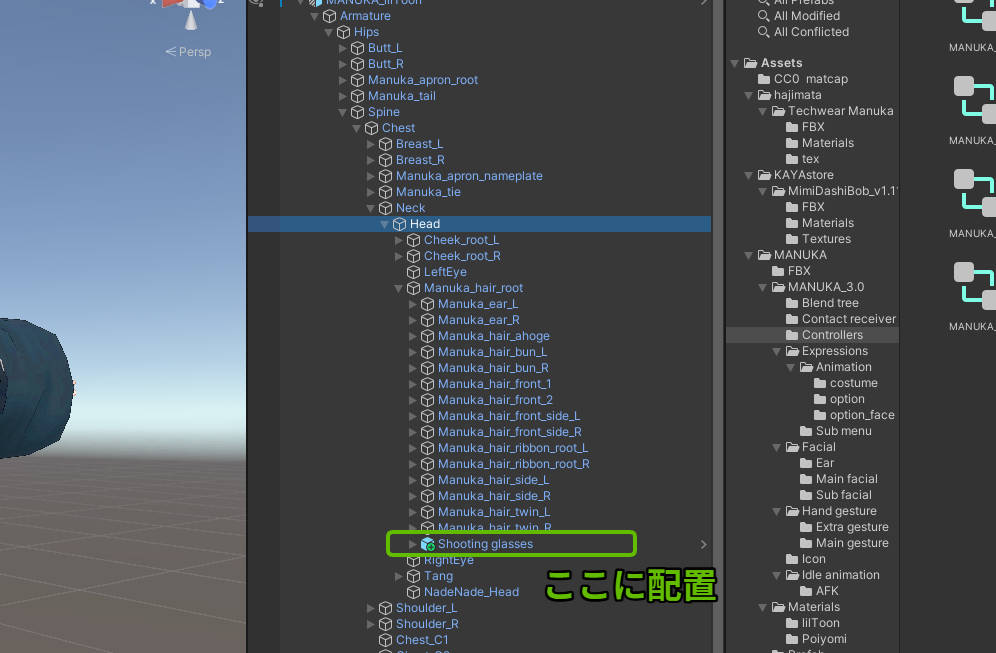Click the cube icon beside Head
Image resolution: width=996 pixels, height=653 pixels.
(x=399, y=224)
